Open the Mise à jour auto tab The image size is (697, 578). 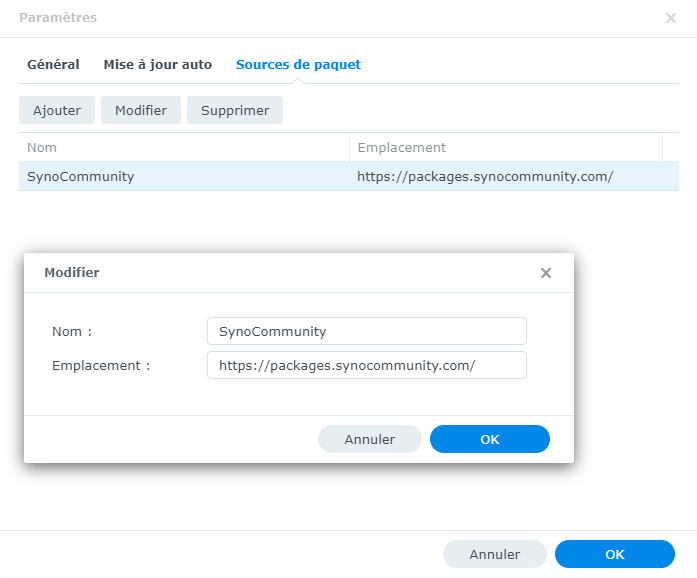(x=158, y=64)
